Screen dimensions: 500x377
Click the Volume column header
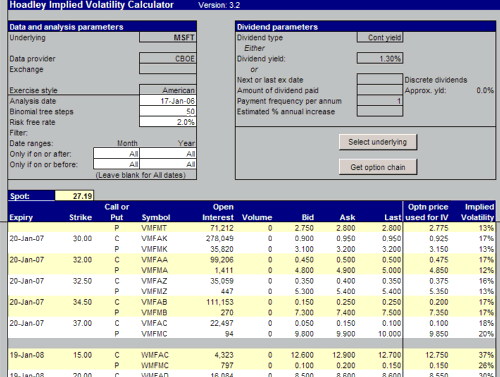257,217
